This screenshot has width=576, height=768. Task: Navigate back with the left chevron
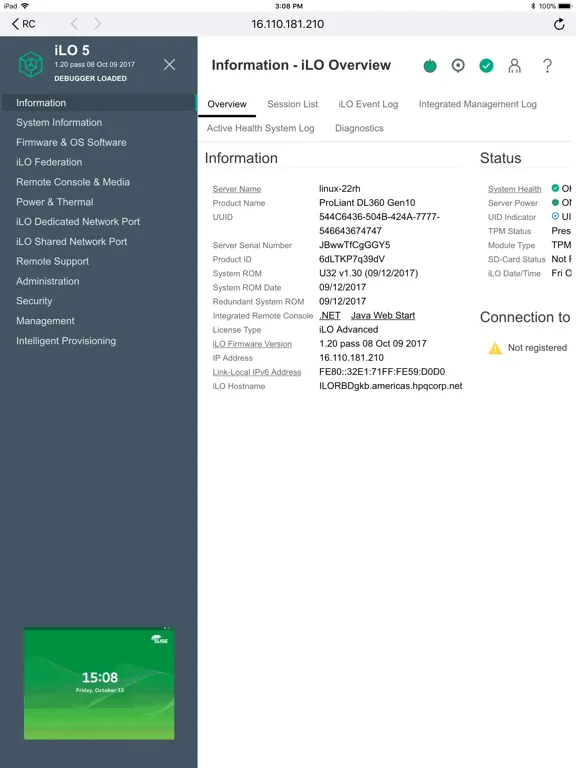(x=74, y=24)
